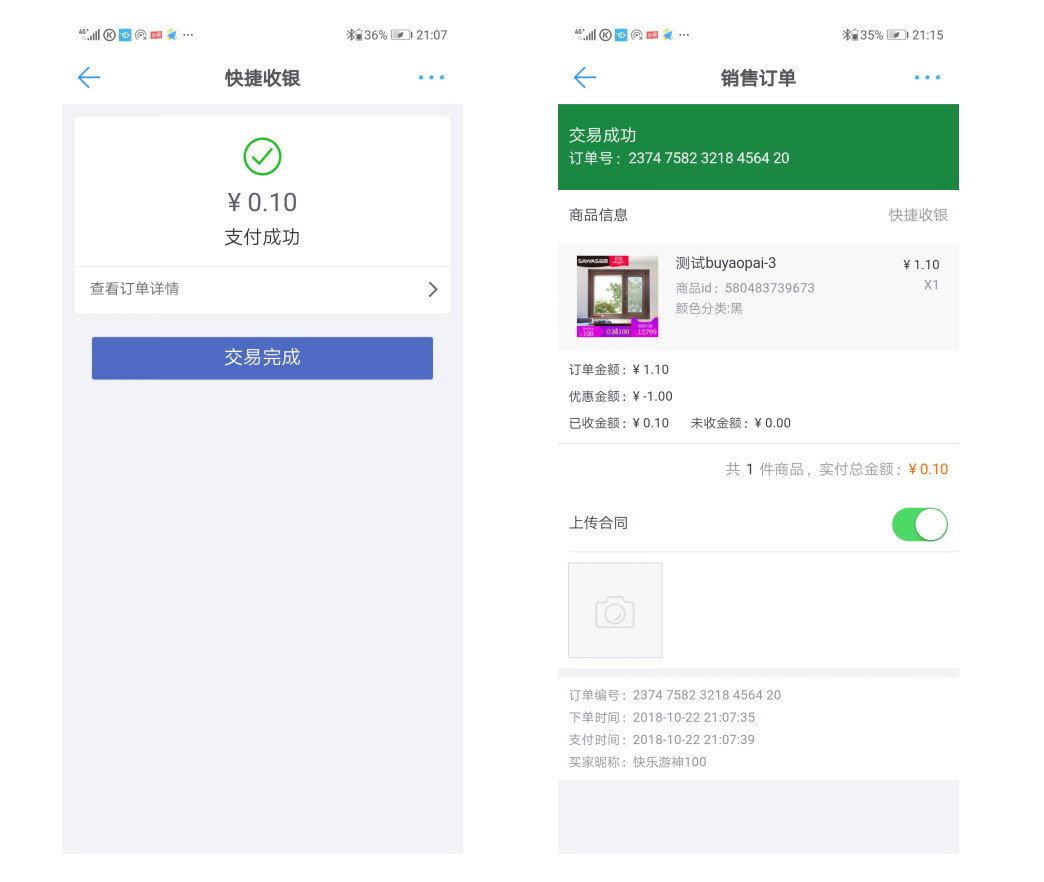Go back from the 快捷收银 screen

click(89, 78)
